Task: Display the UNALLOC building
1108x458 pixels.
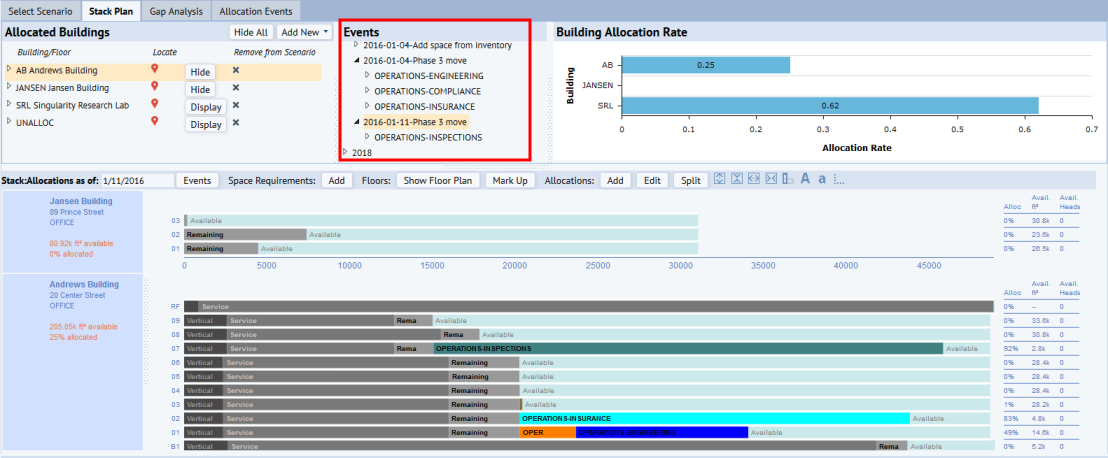Action: 206,124
